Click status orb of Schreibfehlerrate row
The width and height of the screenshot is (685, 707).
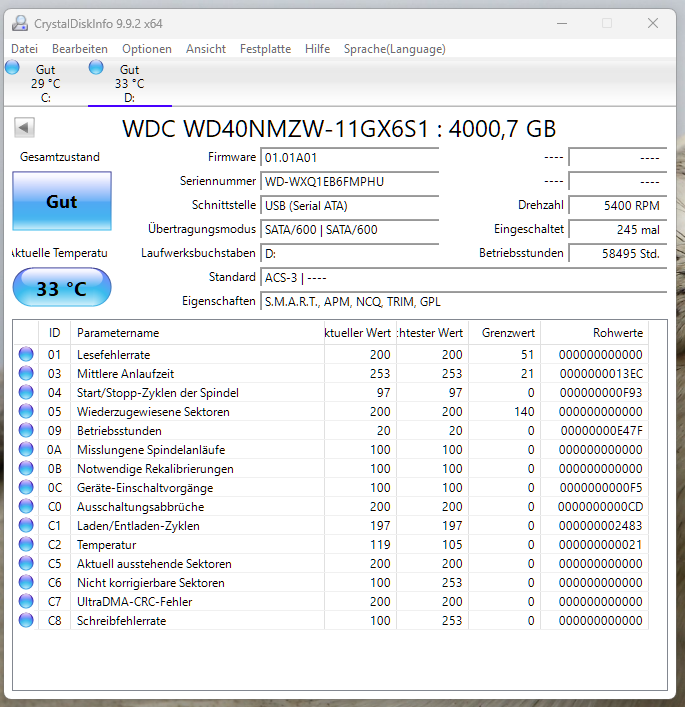pyautogui.click(x=26, y=620)
